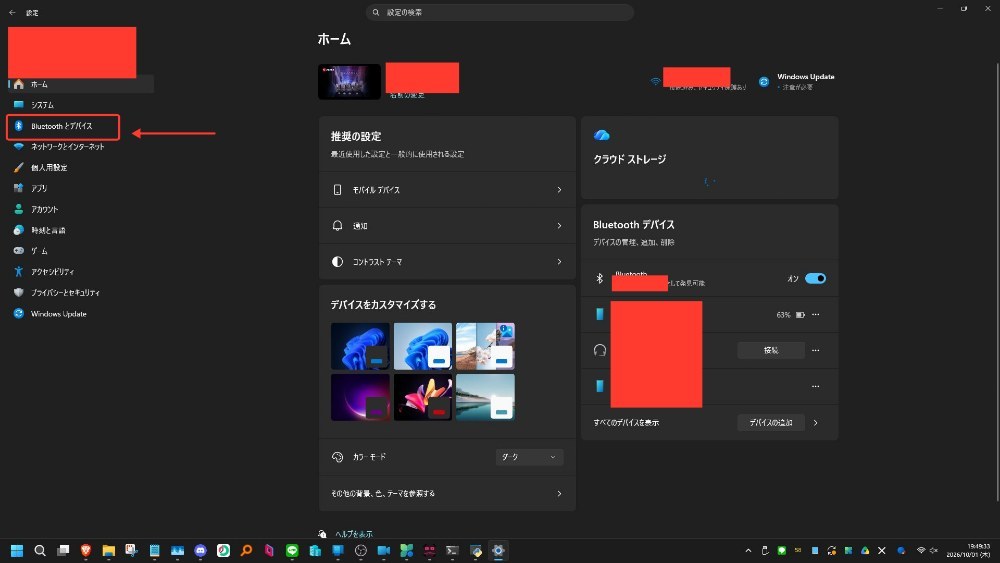The width and height of the screenshot is (1000, 563).
Task: Click the cloud storage OneDrive icon
Action: coord(601,135)
